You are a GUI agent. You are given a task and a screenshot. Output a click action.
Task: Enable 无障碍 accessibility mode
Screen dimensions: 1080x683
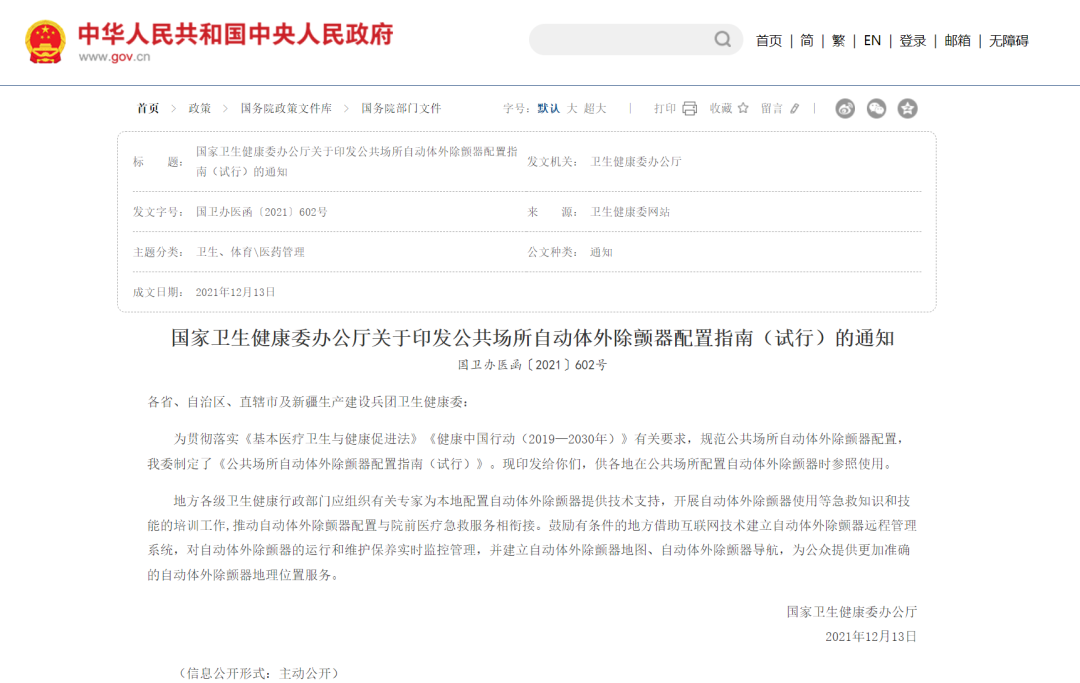pos(1008,41)
